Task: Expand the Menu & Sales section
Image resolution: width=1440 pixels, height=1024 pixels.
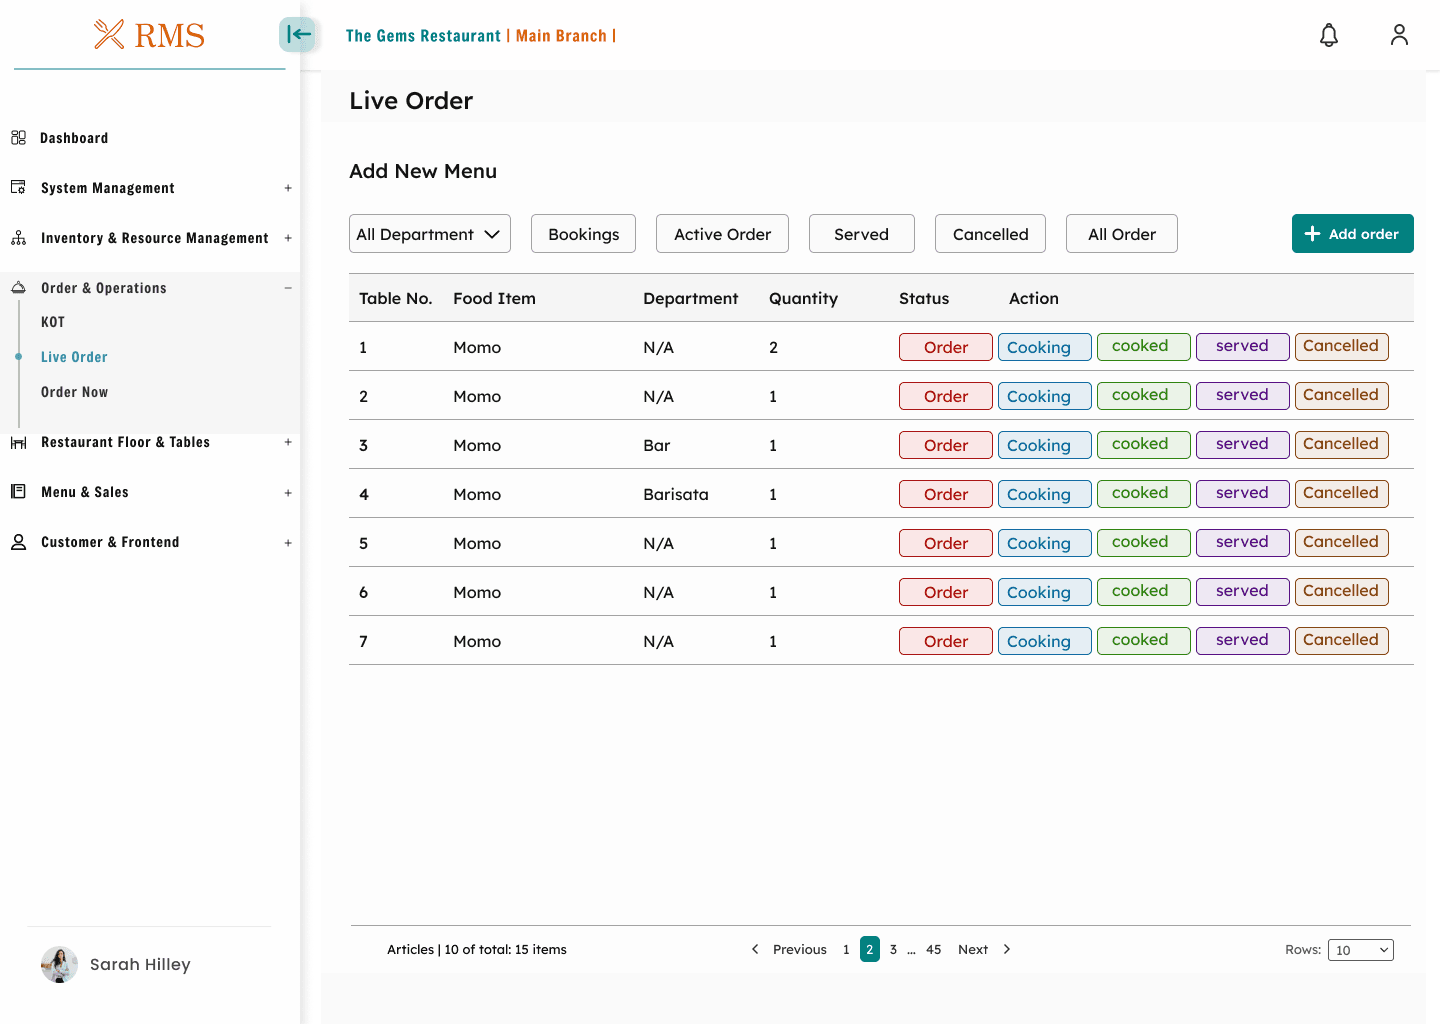Action: coord(288,492)
